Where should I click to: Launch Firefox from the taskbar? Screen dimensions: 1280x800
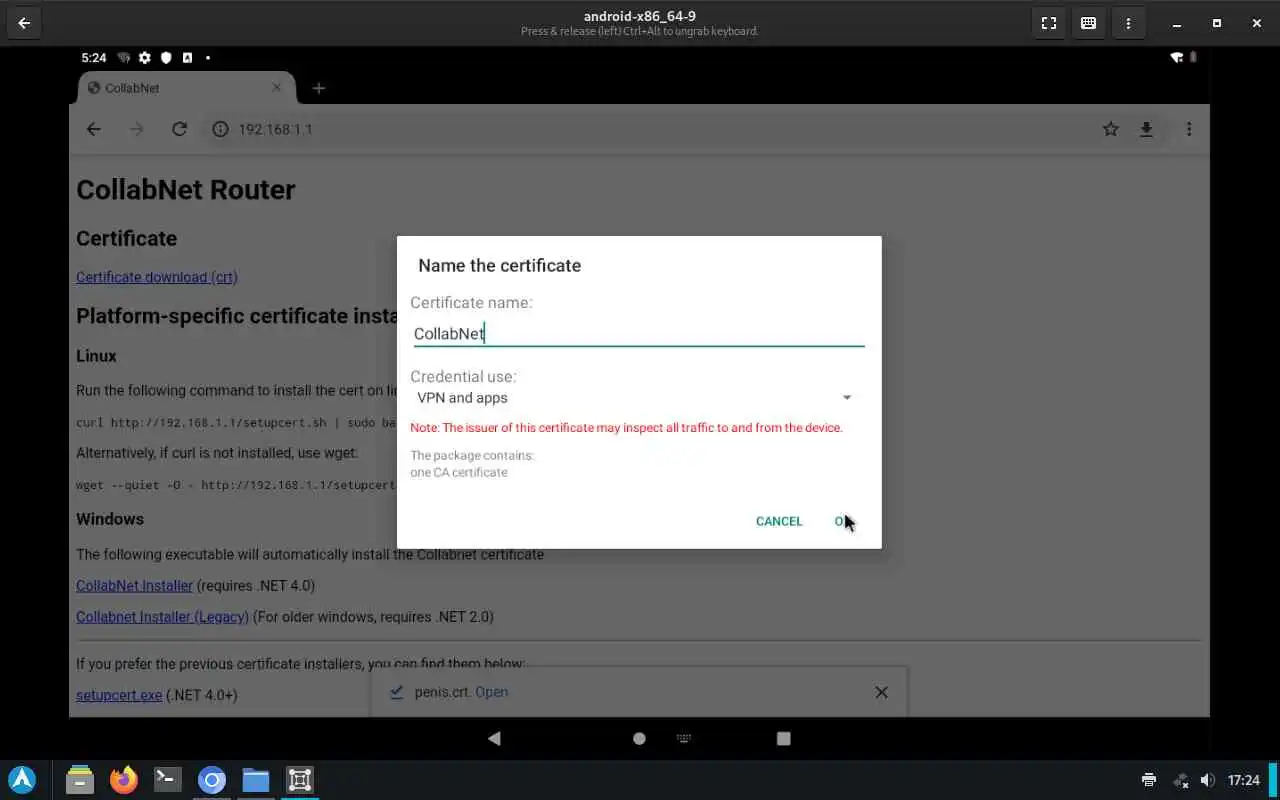pyautogui.click(x=124, y=780)
